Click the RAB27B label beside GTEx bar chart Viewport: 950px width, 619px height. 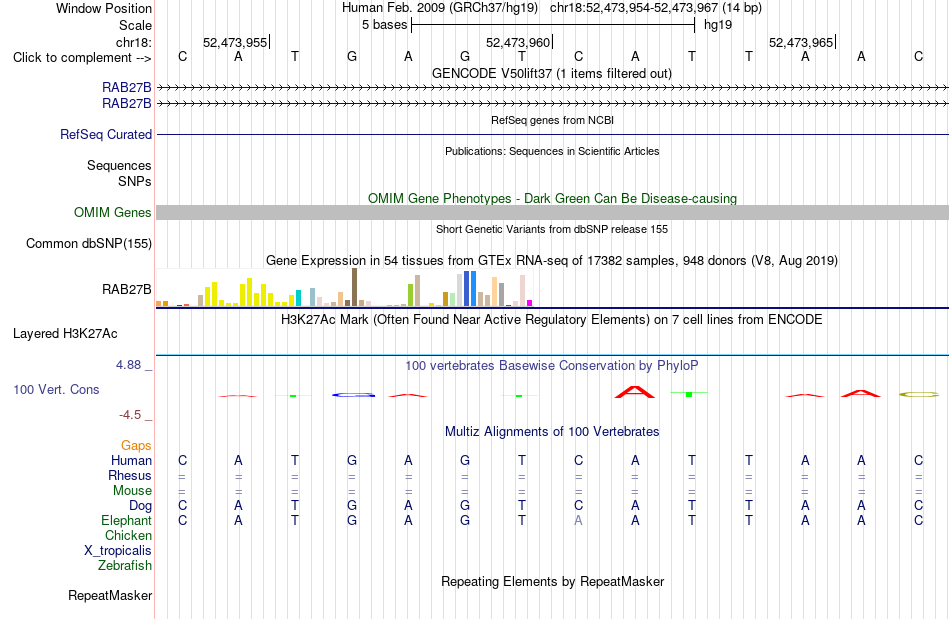(127, 290)
